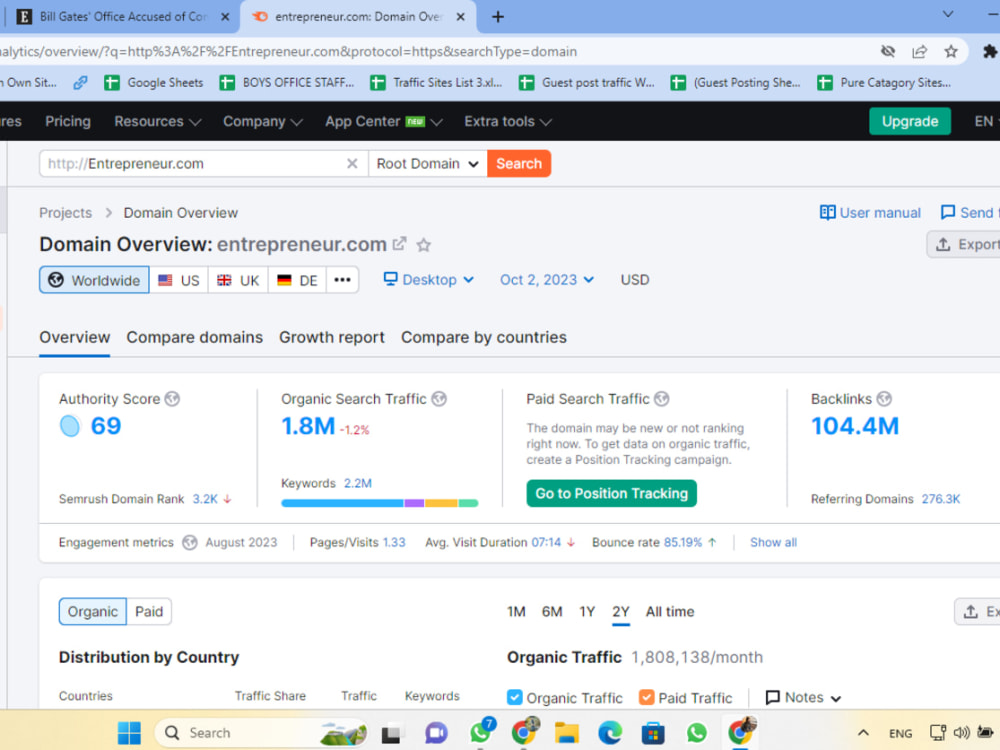The height and width of the screenshot is (750, 1000).
Task: Uncheck the Organic Traffic checkbox
Action: coord(514,698)
